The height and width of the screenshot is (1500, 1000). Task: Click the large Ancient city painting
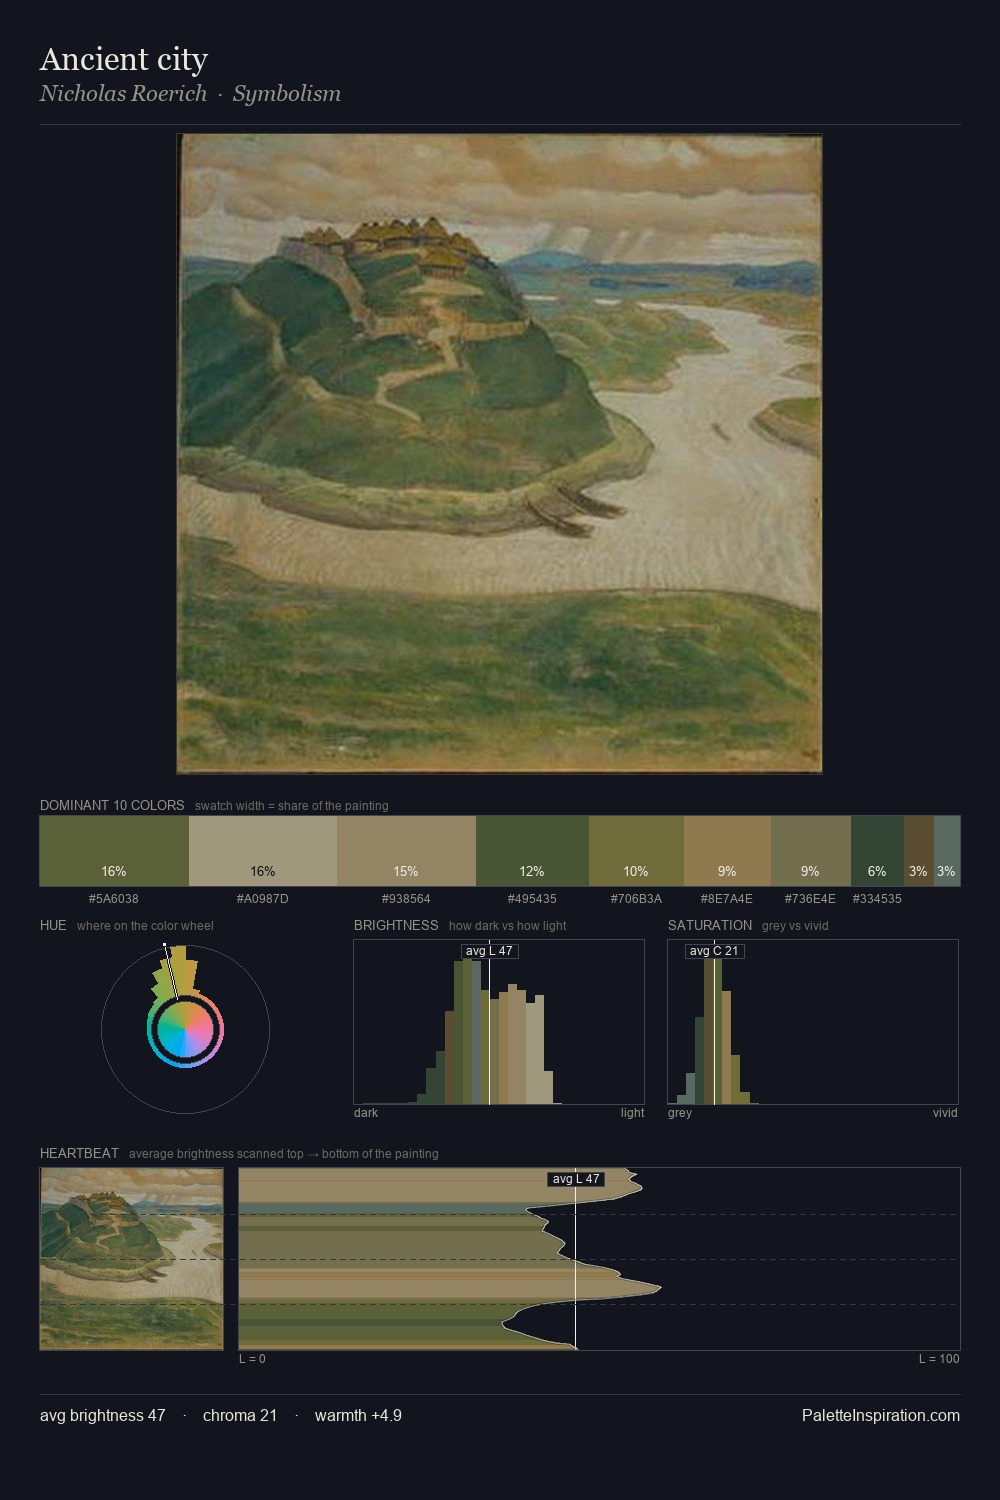(499, 454)
